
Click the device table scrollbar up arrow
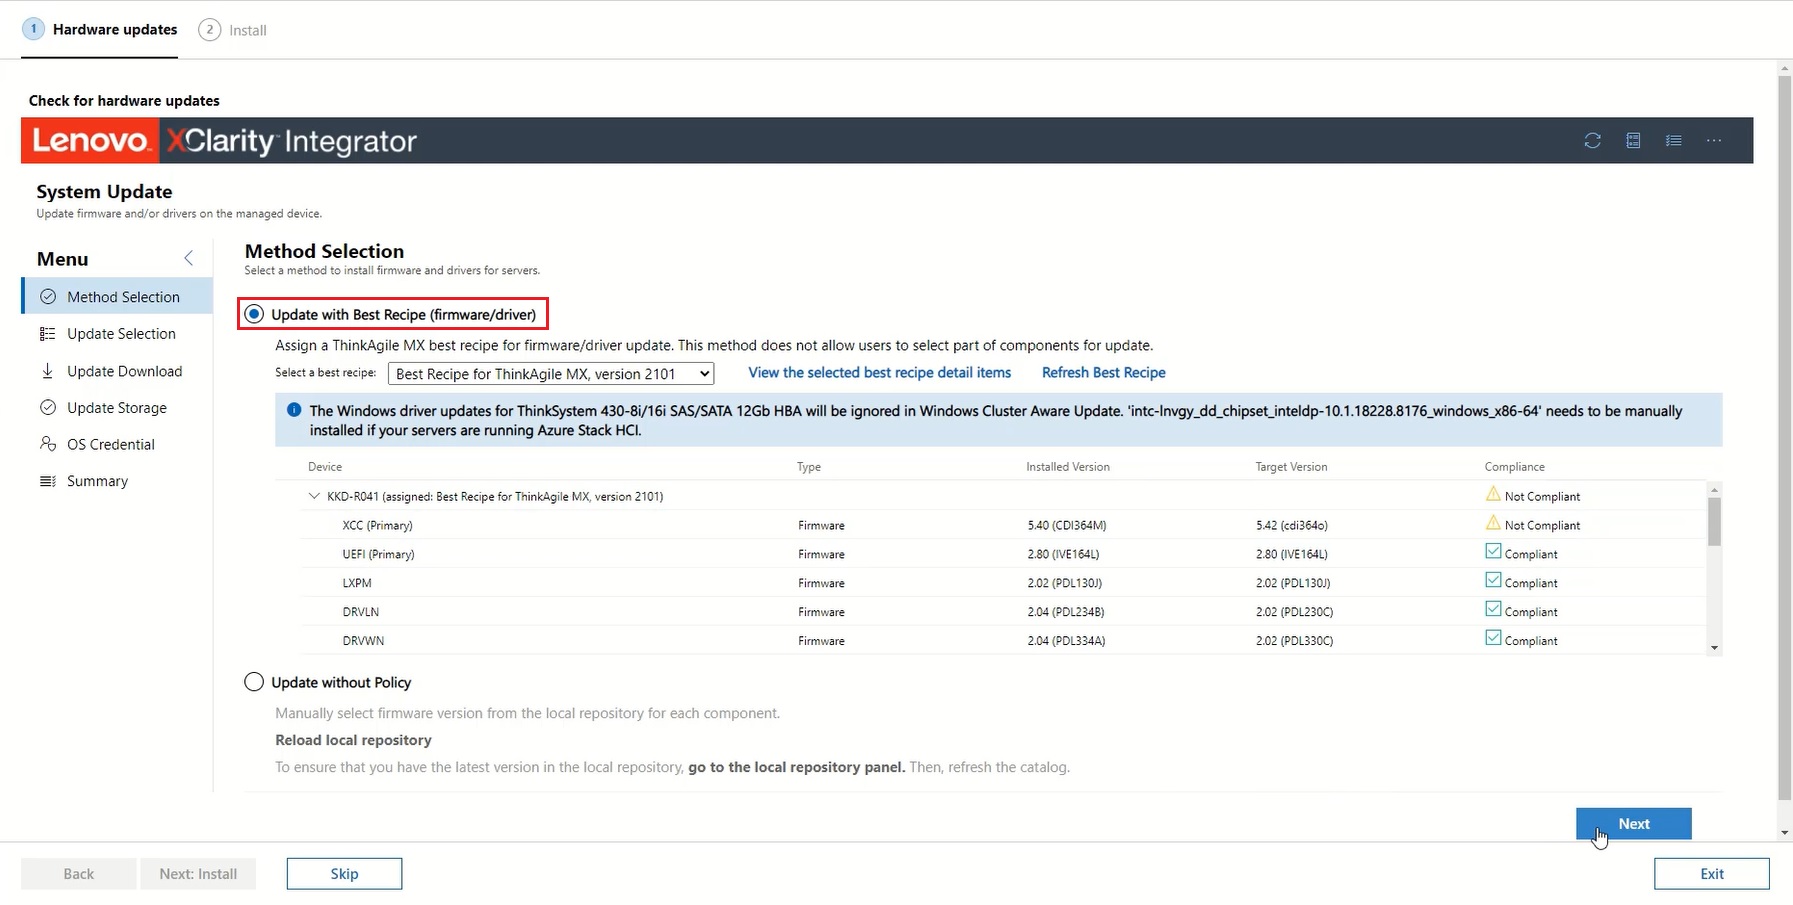pyautogui.click(x=1714, y=490)
